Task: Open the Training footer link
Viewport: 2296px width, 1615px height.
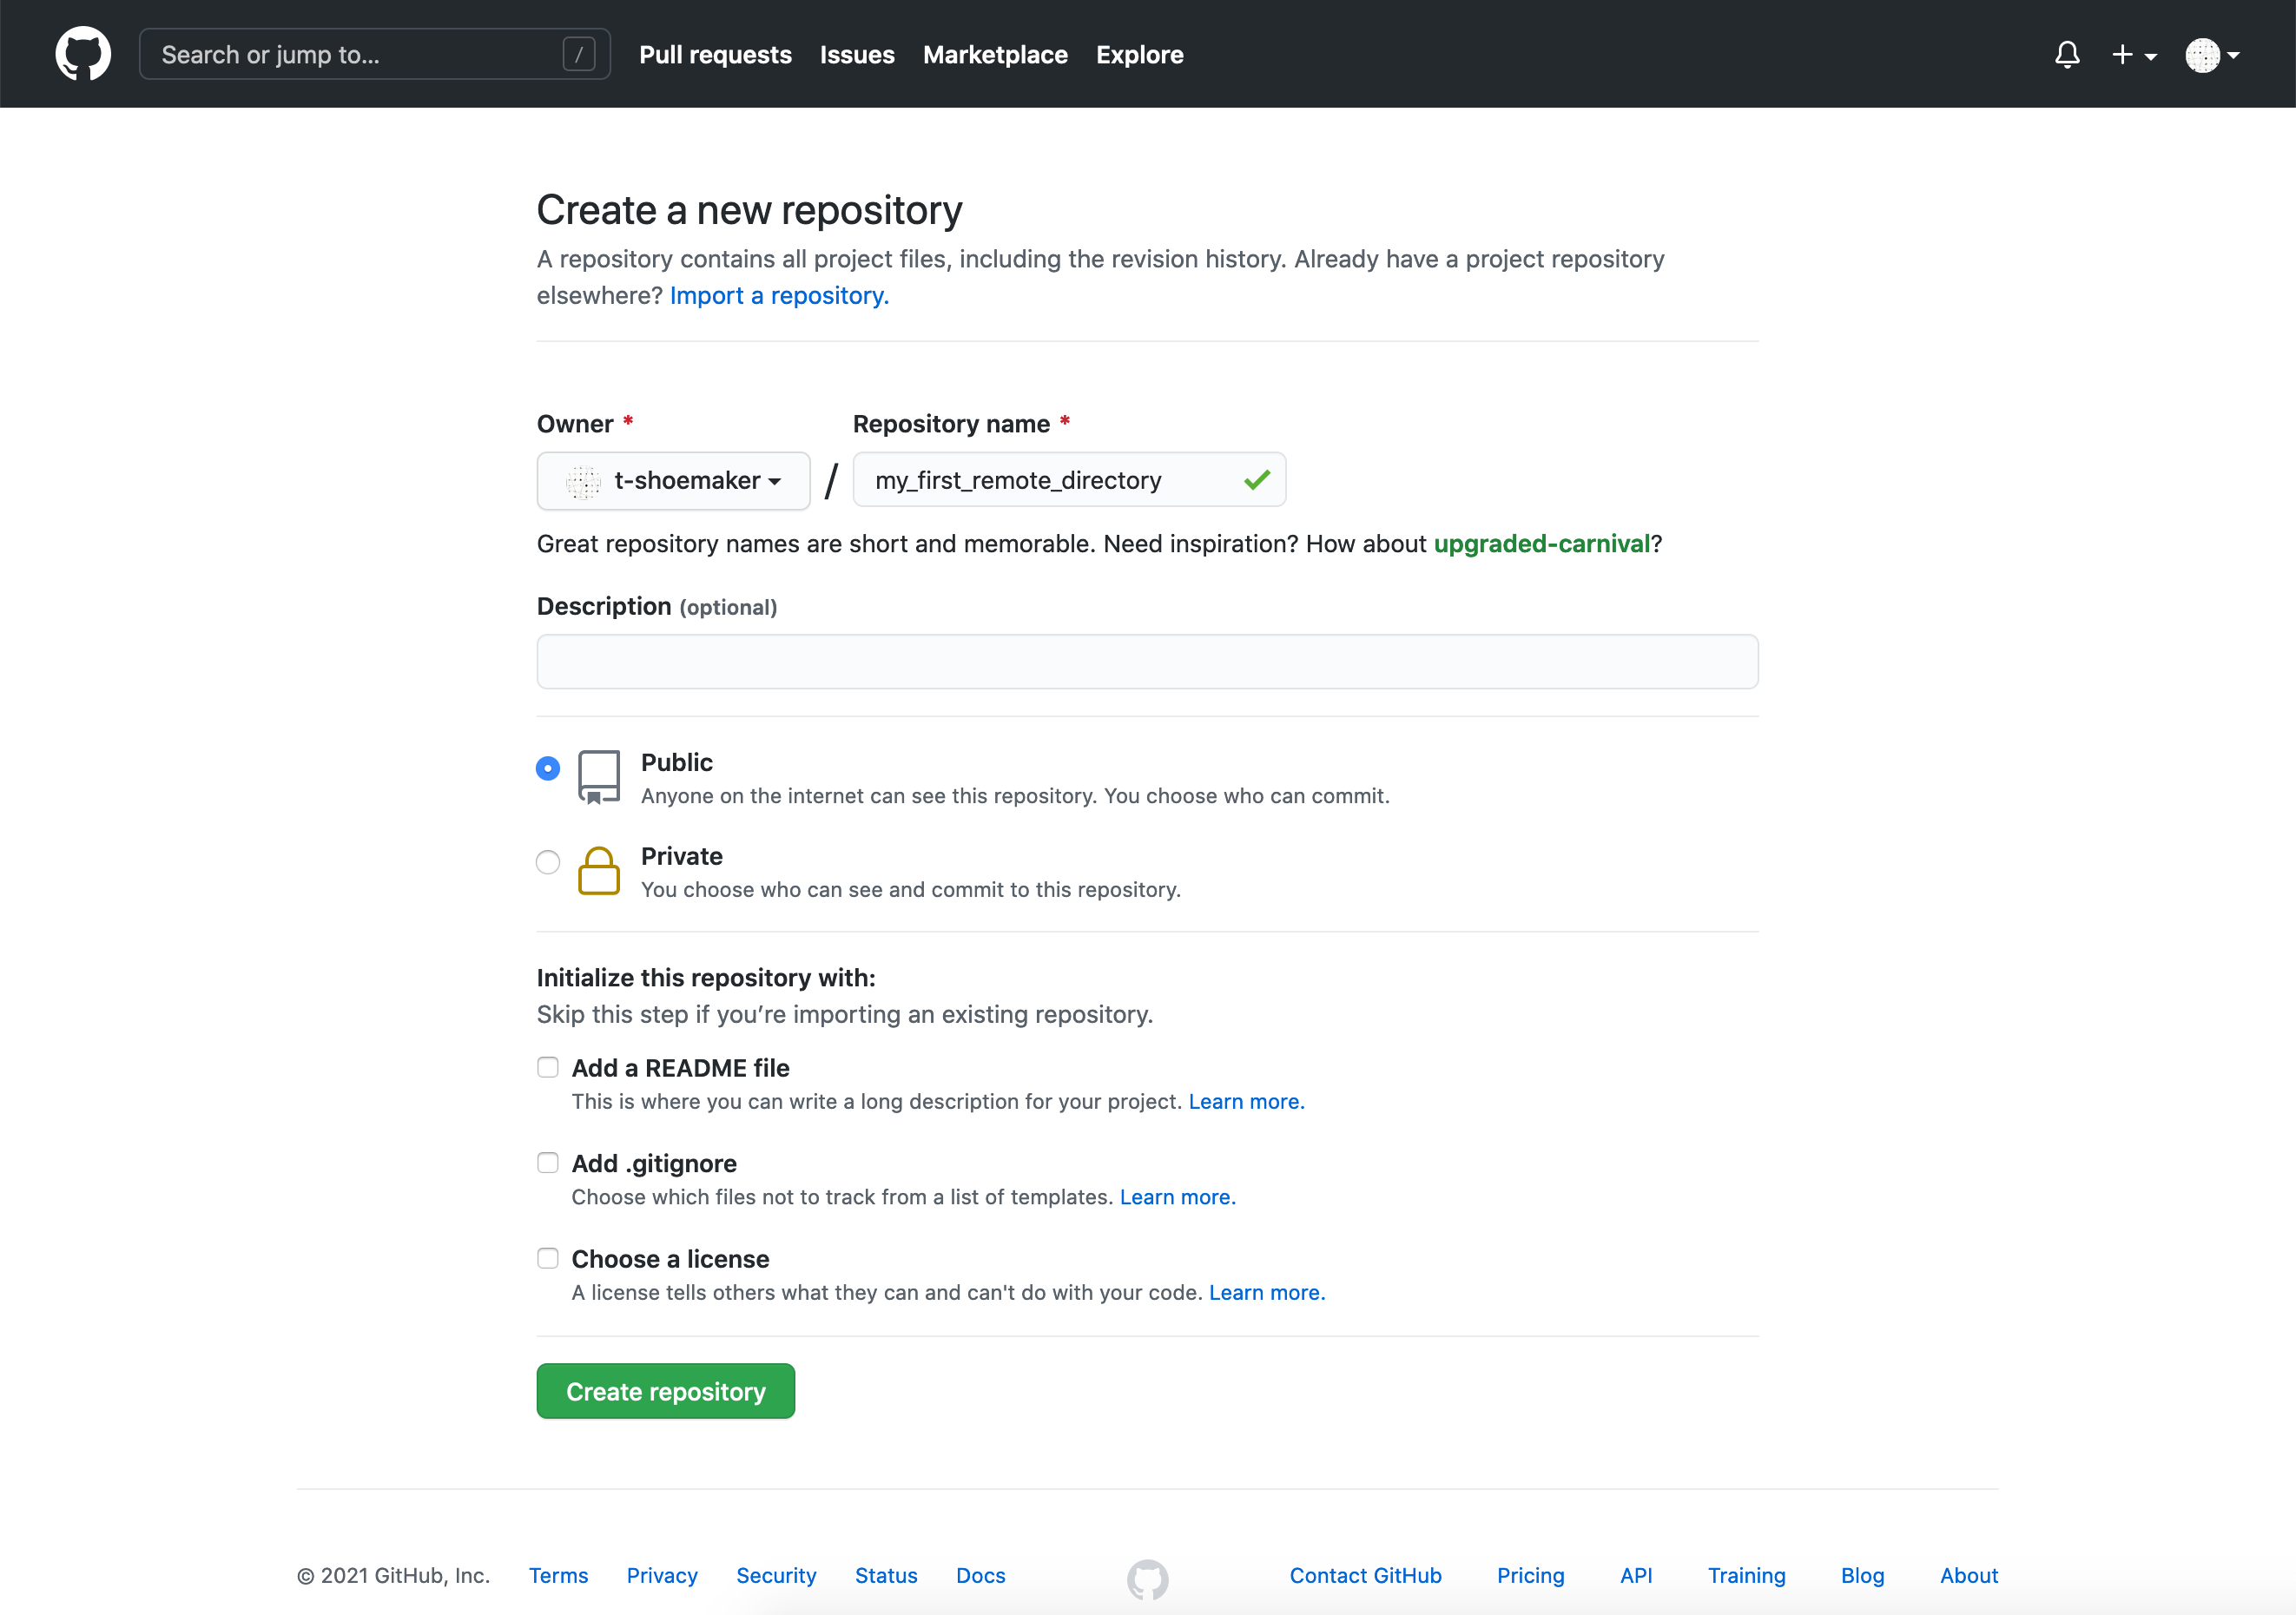Action: pyautogui.click(x=1746, y=1575)
